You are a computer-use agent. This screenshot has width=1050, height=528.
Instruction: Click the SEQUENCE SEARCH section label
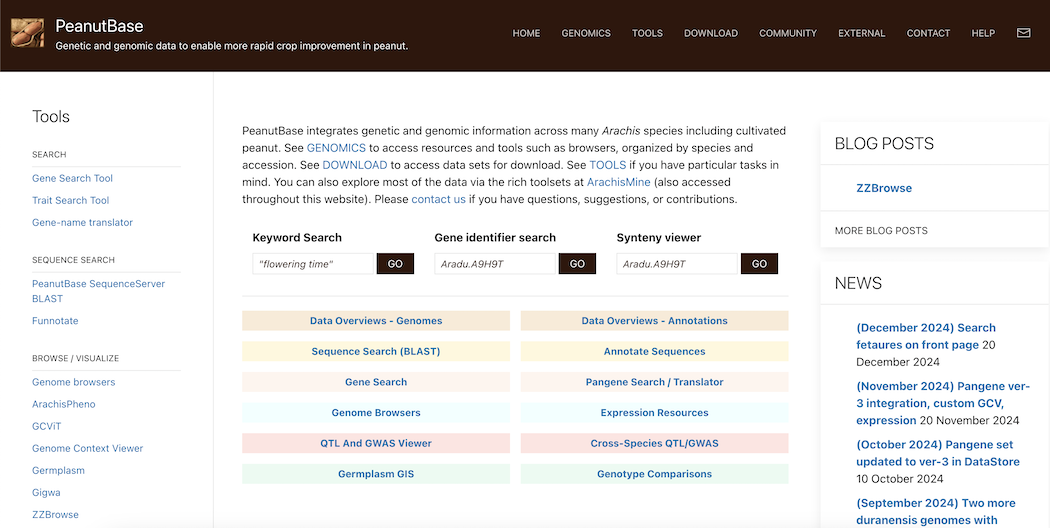click(74, 260)
